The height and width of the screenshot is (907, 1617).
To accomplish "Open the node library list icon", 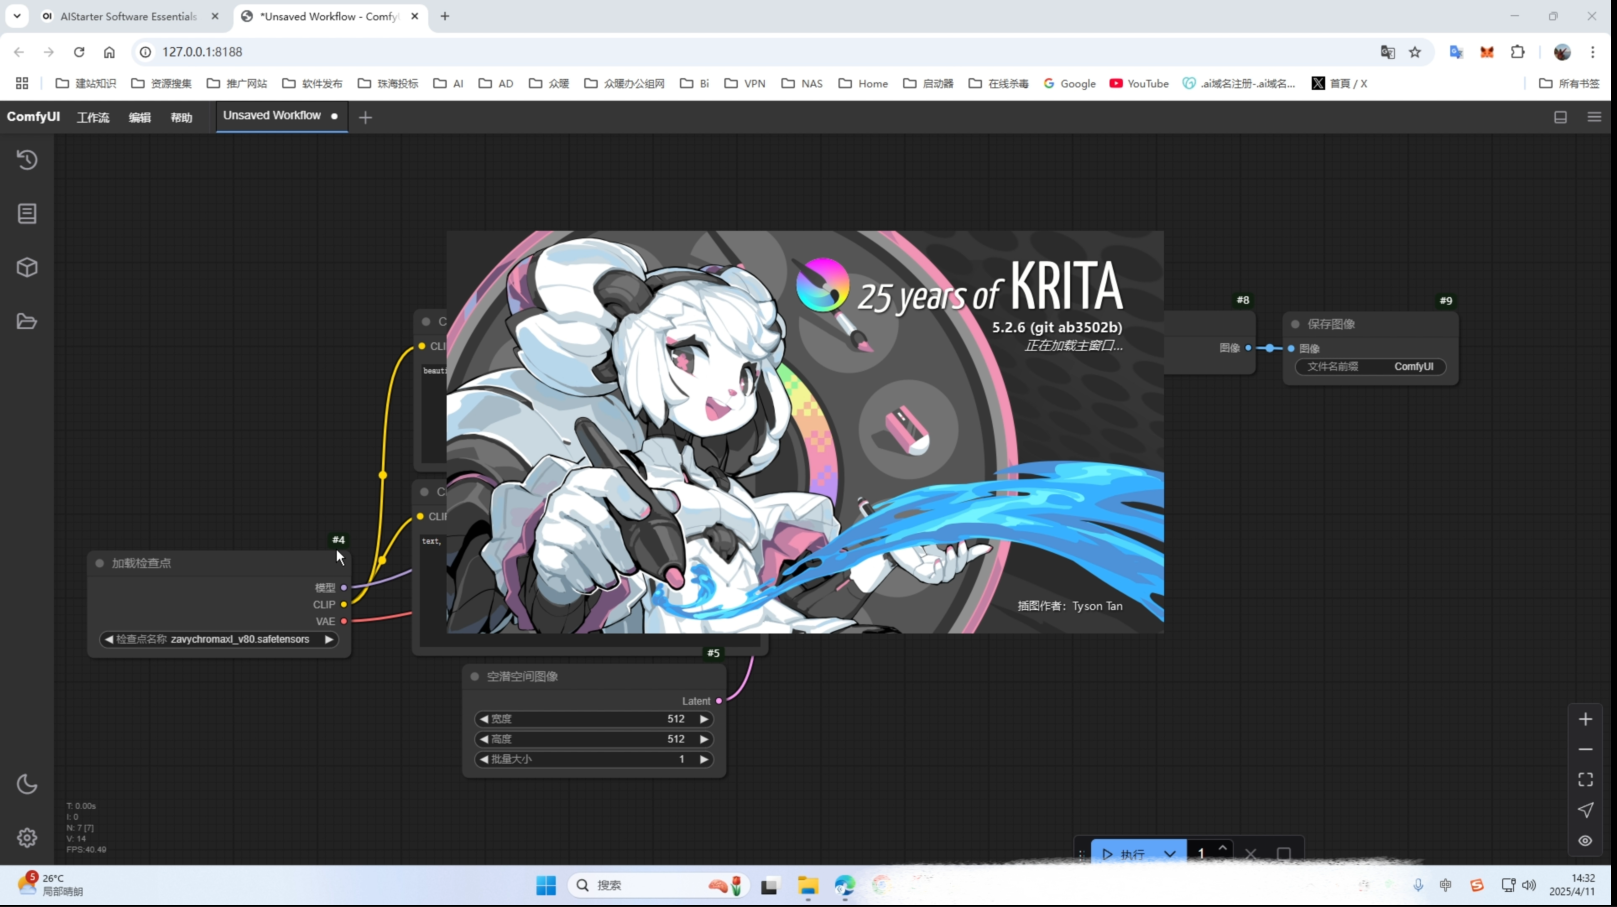I will tap(27, 214).
